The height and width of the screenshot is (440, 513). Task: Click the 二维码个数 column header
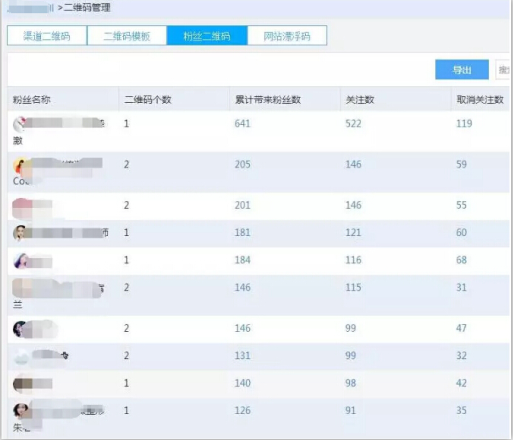click(x=148, y=100)
